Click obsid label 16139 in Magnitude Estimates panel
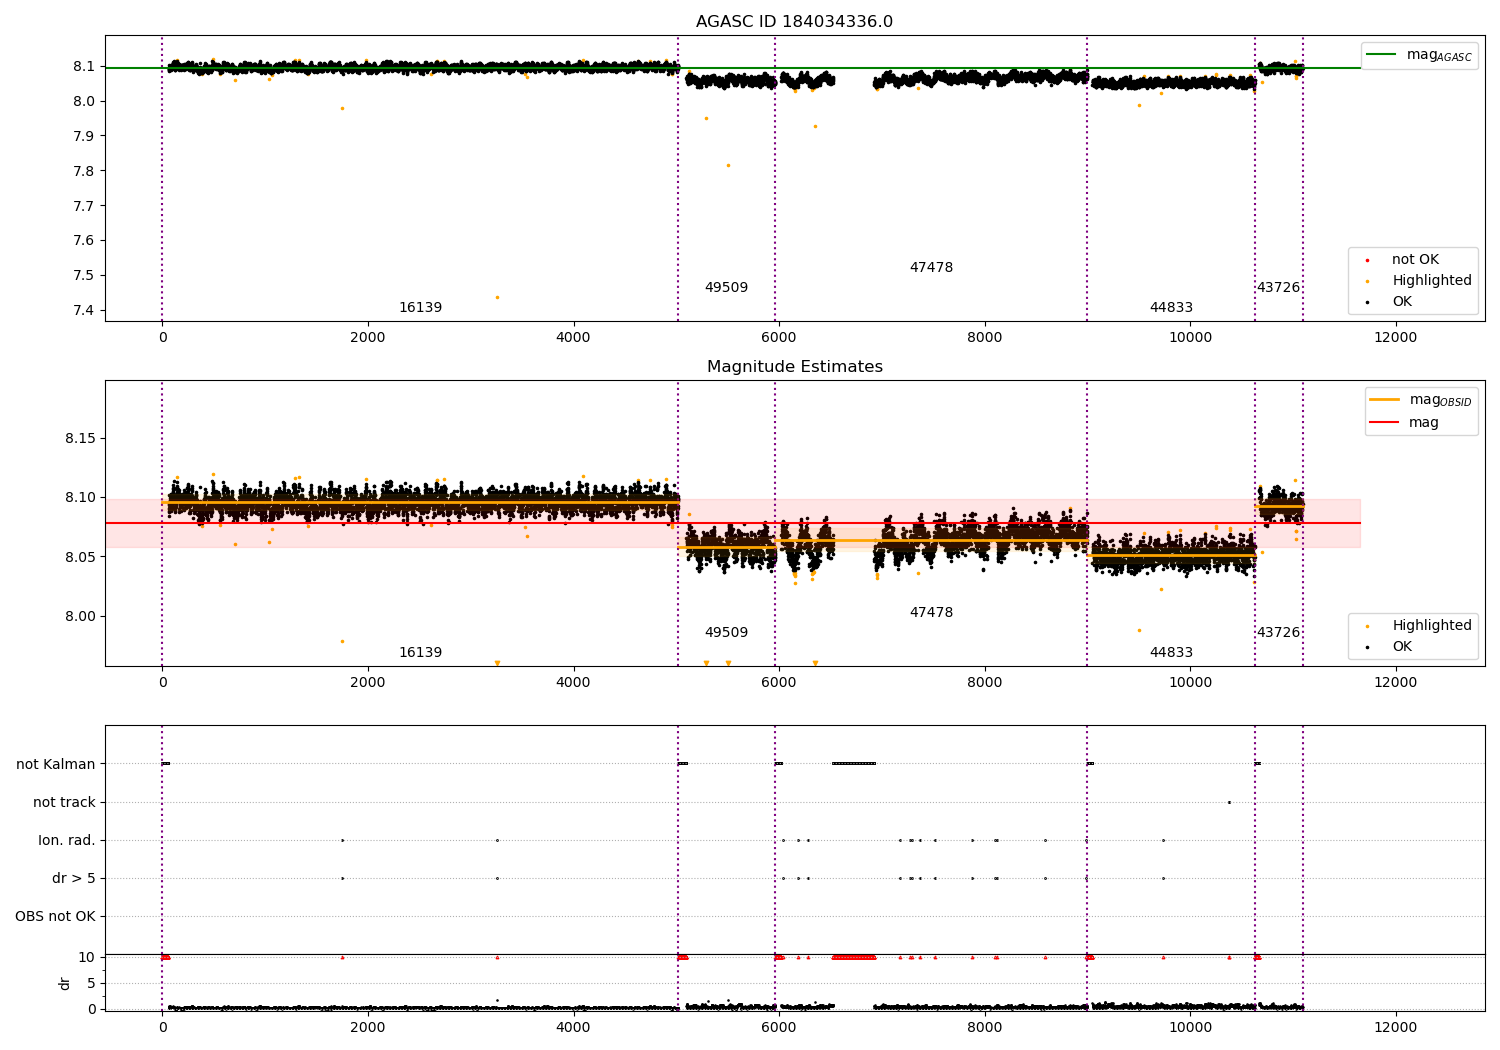 pos(420,652)
